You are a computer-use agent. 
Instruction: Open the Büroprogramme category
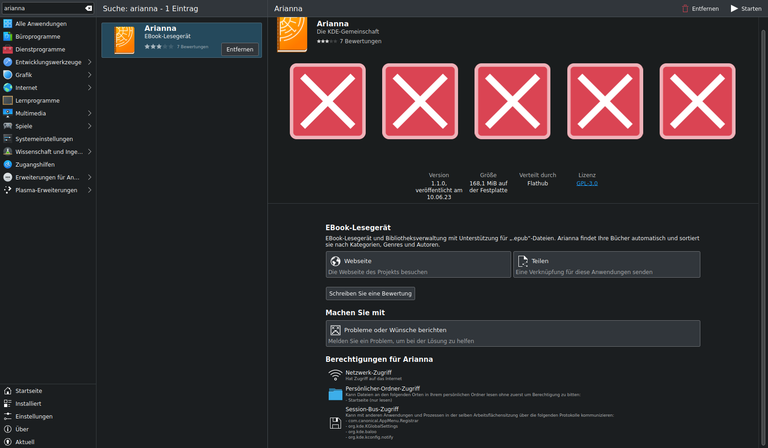(37, 36)
